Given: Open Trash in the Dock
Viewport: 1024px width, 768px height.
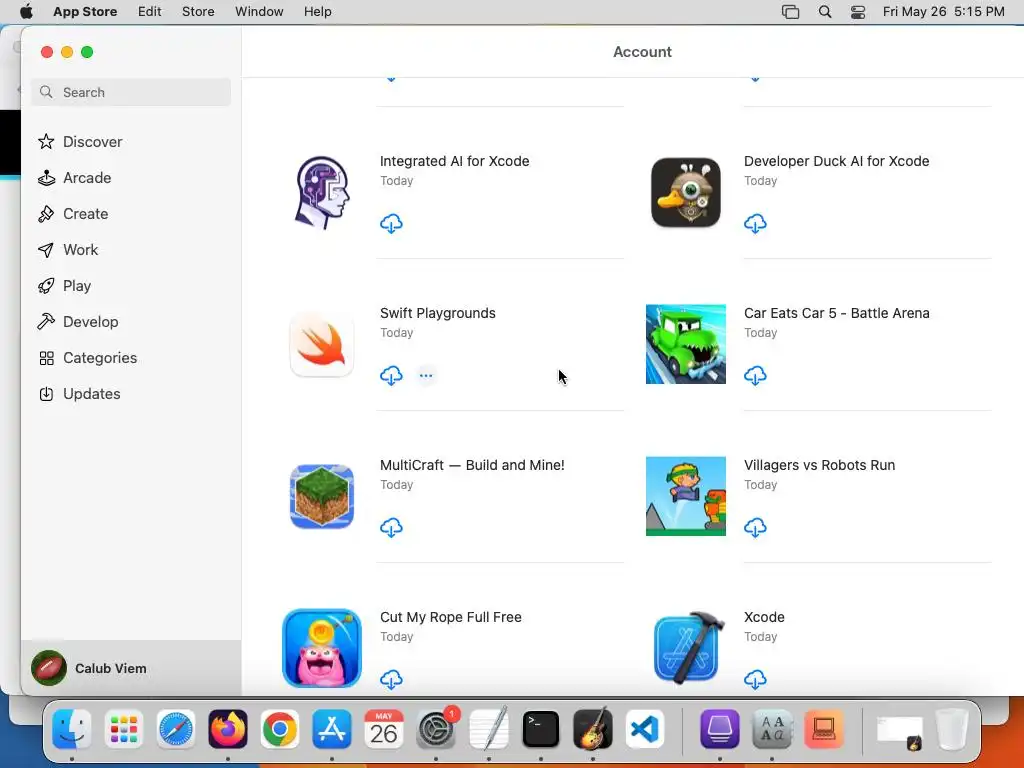Looking at the screenshot, I should [x=952, y=729].
